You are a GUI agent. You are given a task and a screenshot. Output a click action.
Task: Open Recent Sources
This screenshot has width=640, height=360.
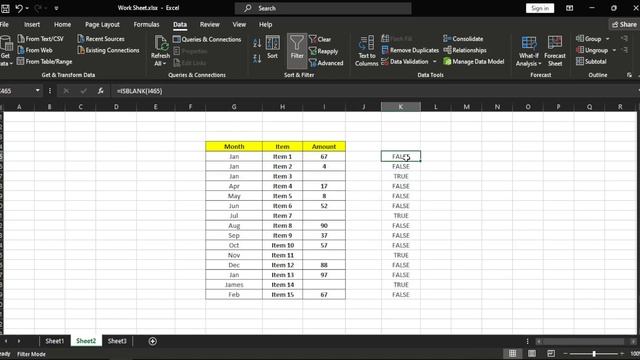101,39
